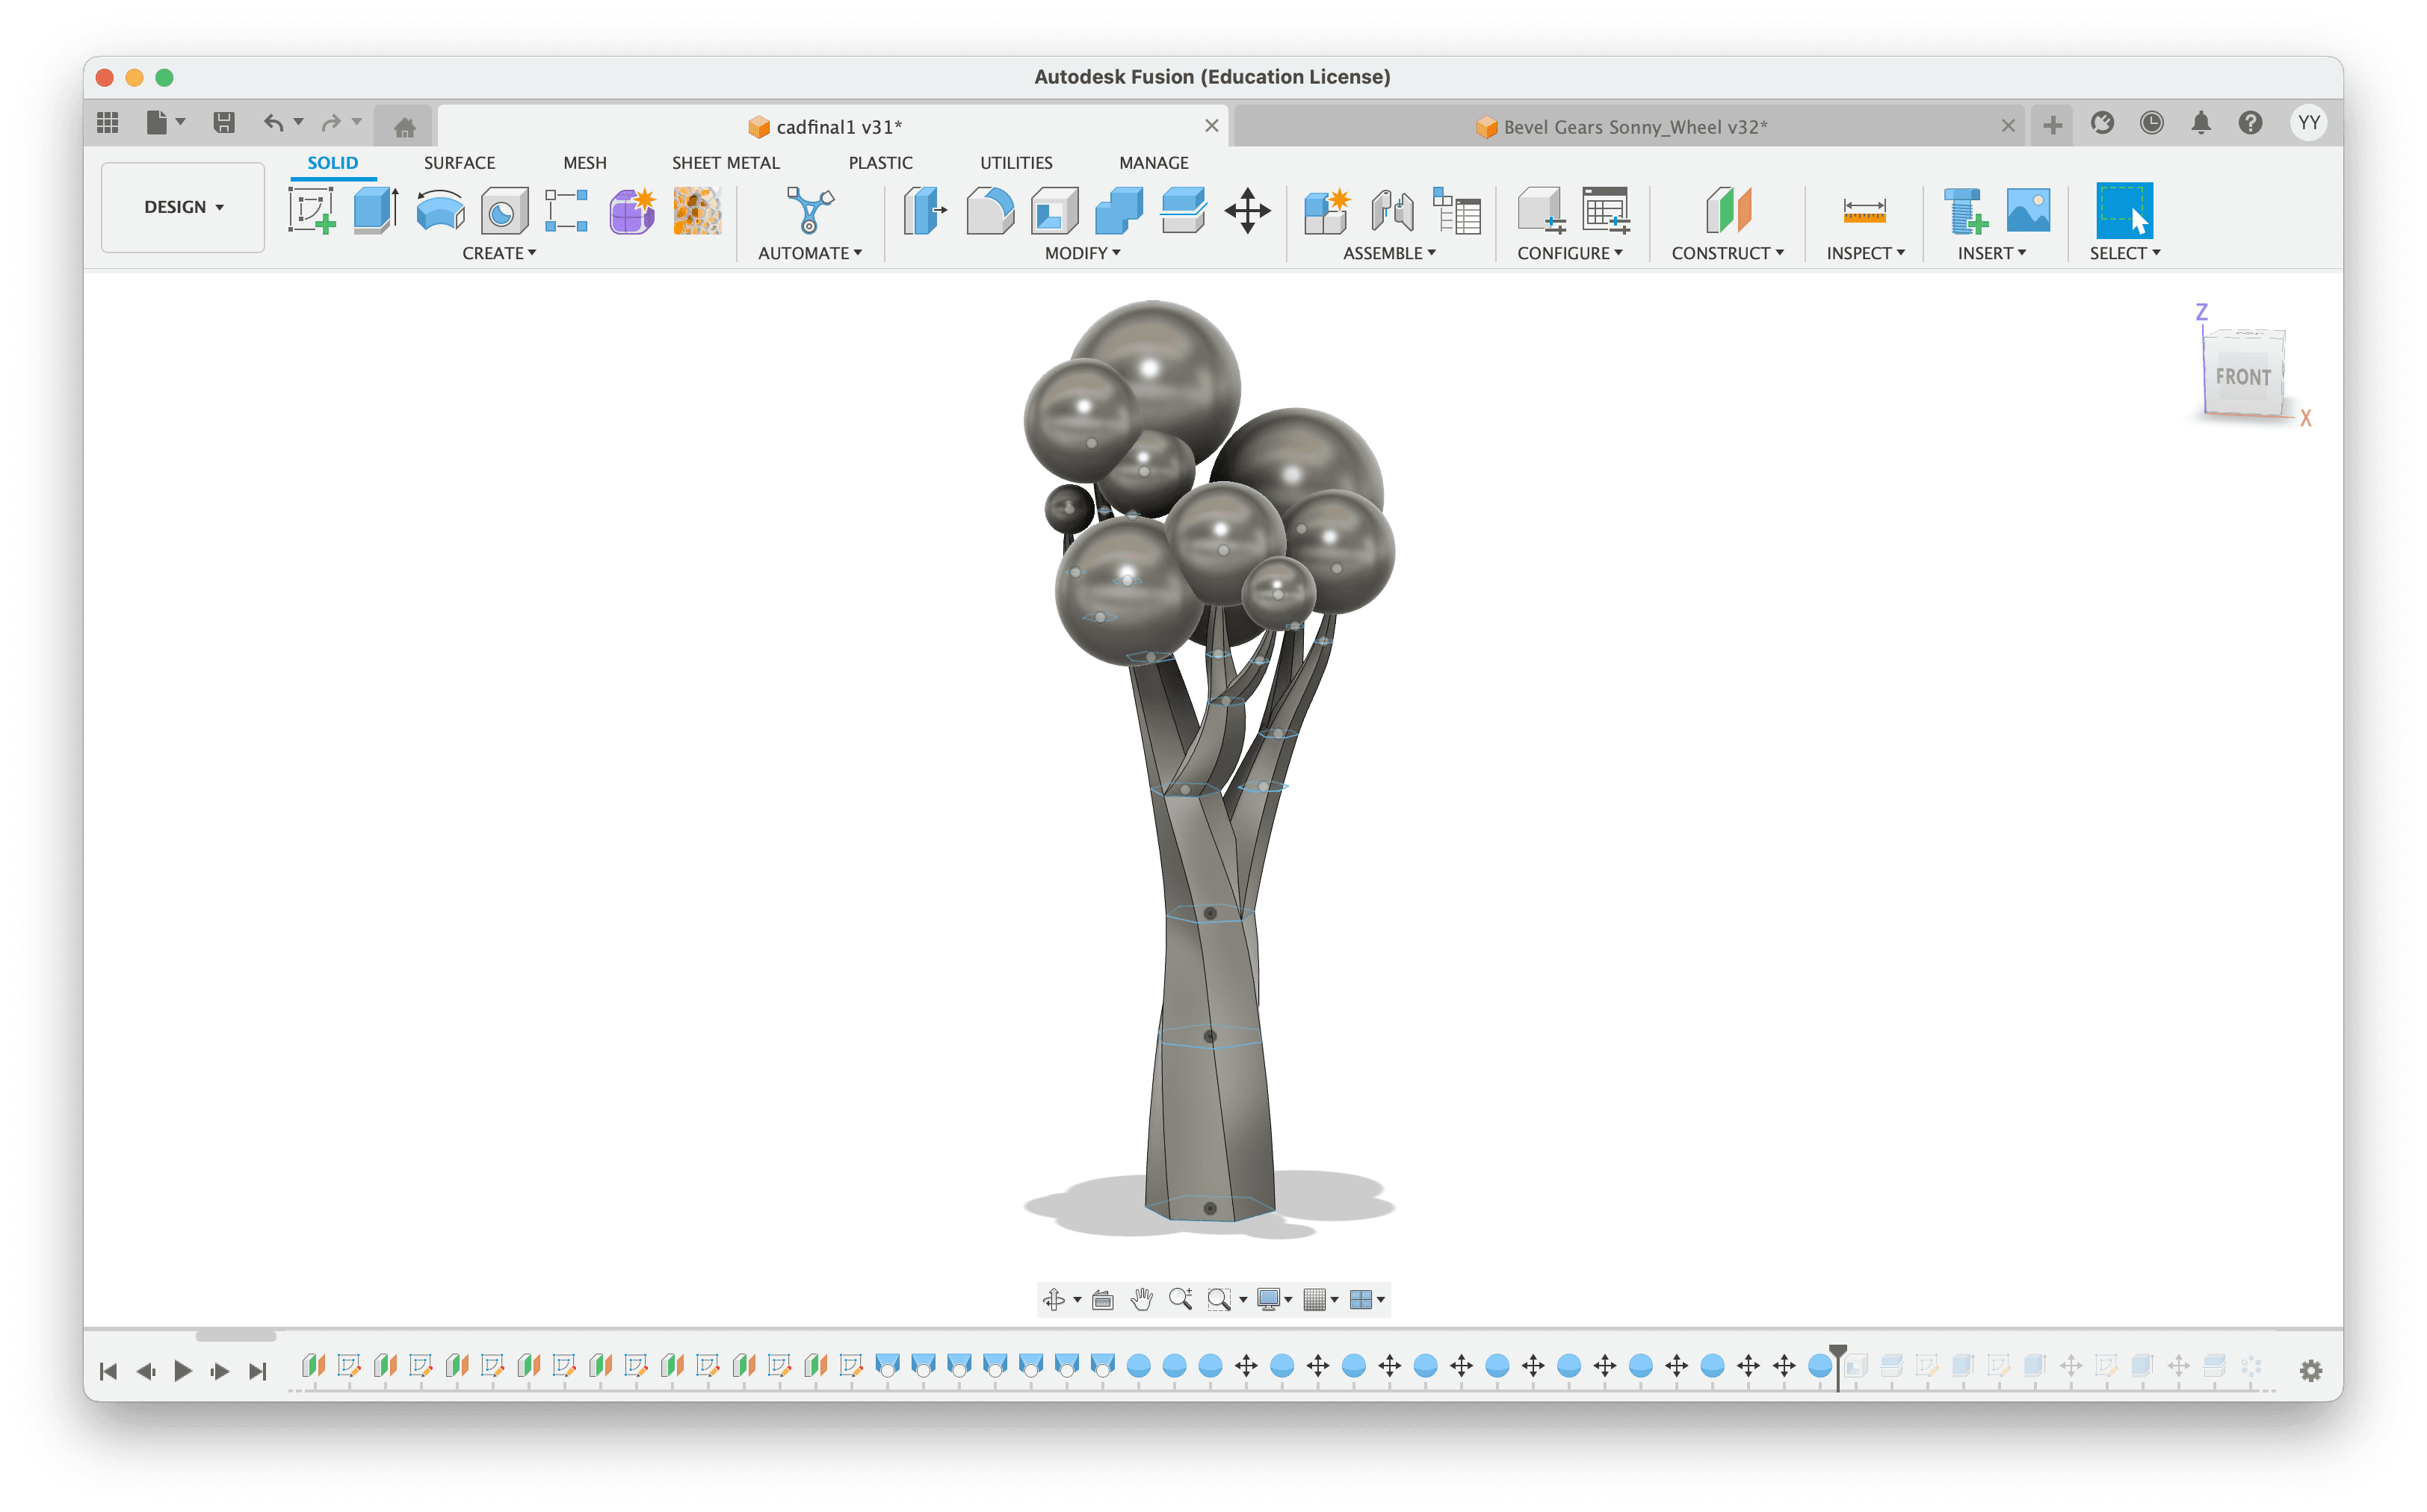Image resolution: width=2427 pixels, height=1512 pixels.
Task: Open the DESIGN workspace dropdown
Action: click(183, 207)
